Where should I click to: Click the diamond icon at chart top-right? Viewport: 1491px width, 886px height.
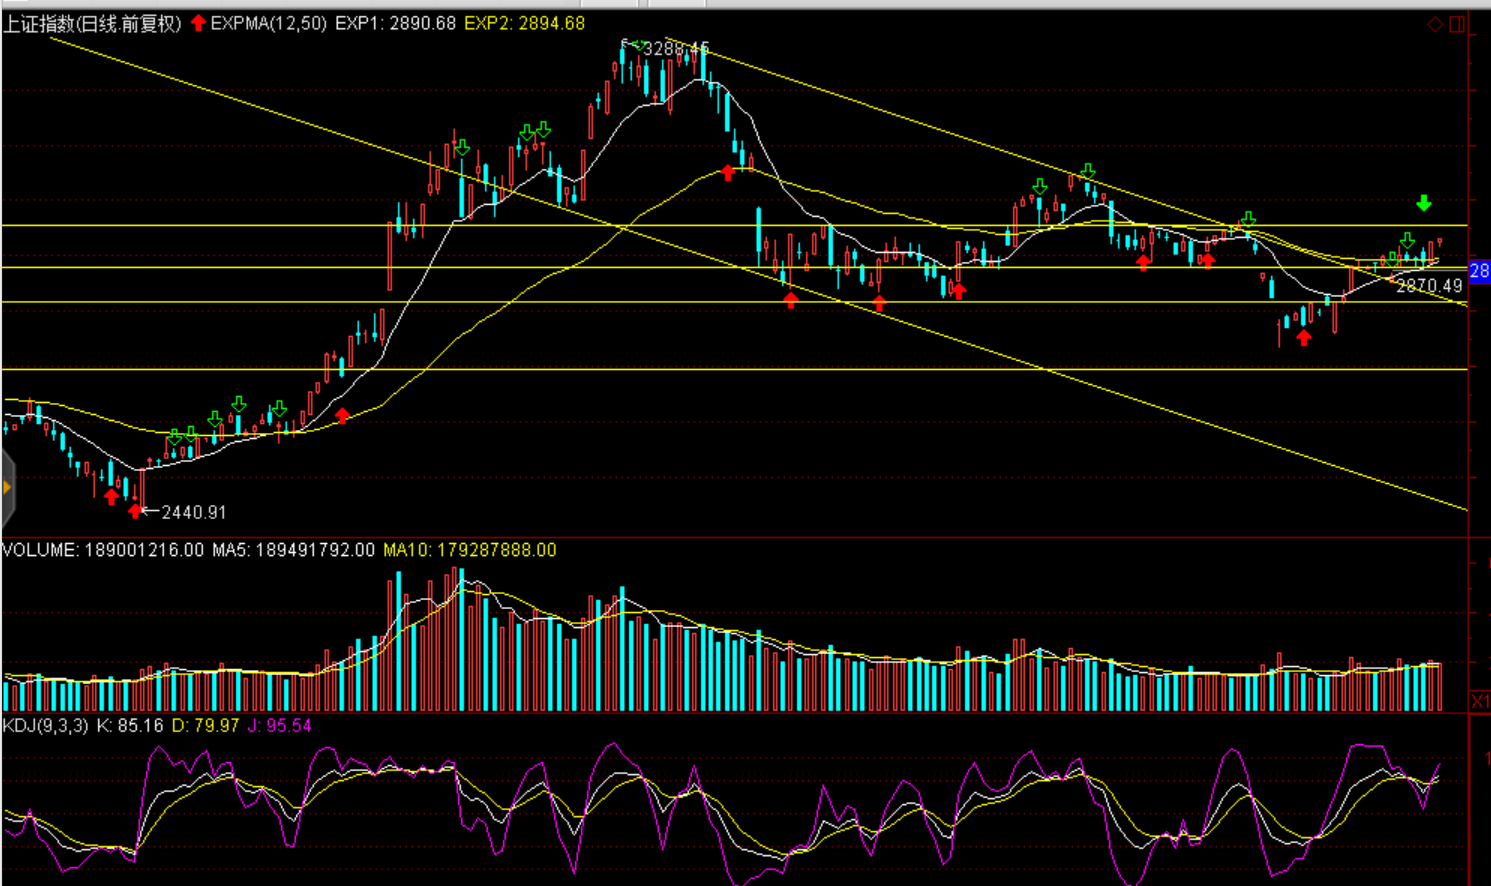pyautogui.click(x=1435, y=24)
